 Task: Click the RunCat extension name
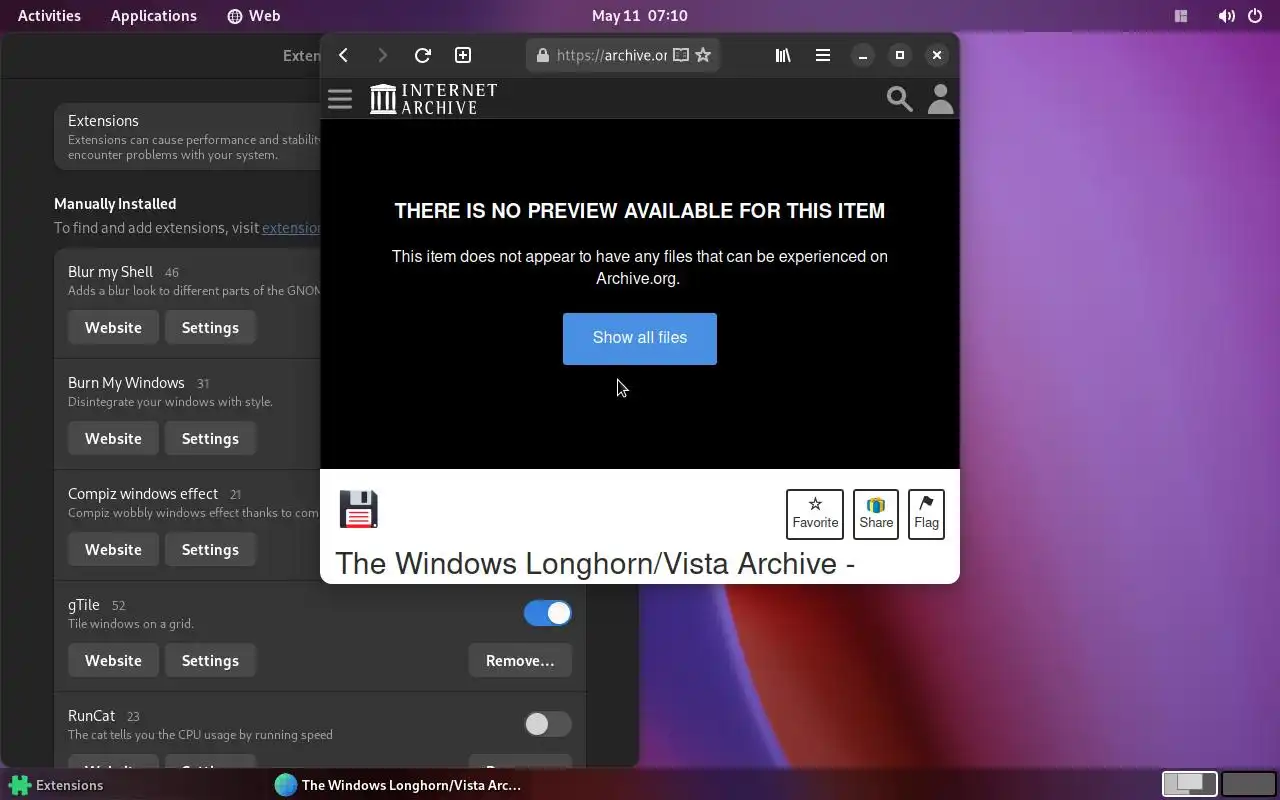point(91,716)
